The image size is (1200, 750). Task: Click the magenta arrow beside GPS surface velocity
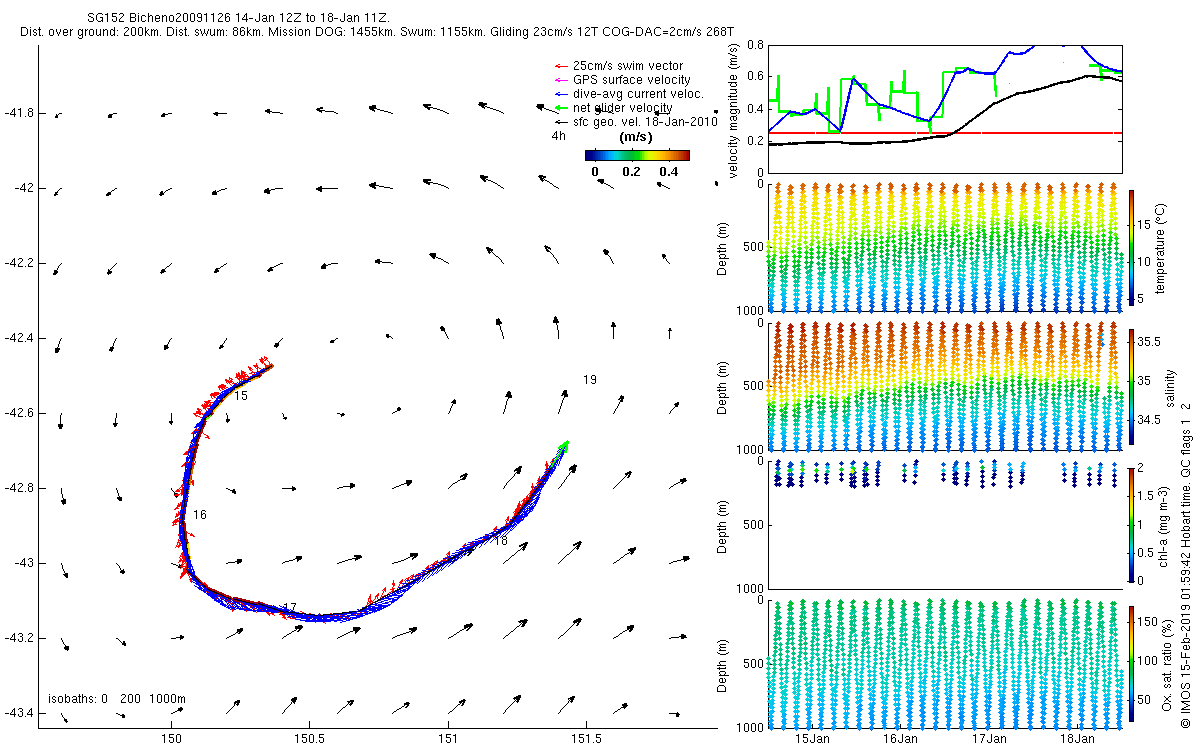pyautogui.click(x=560, y=80)
